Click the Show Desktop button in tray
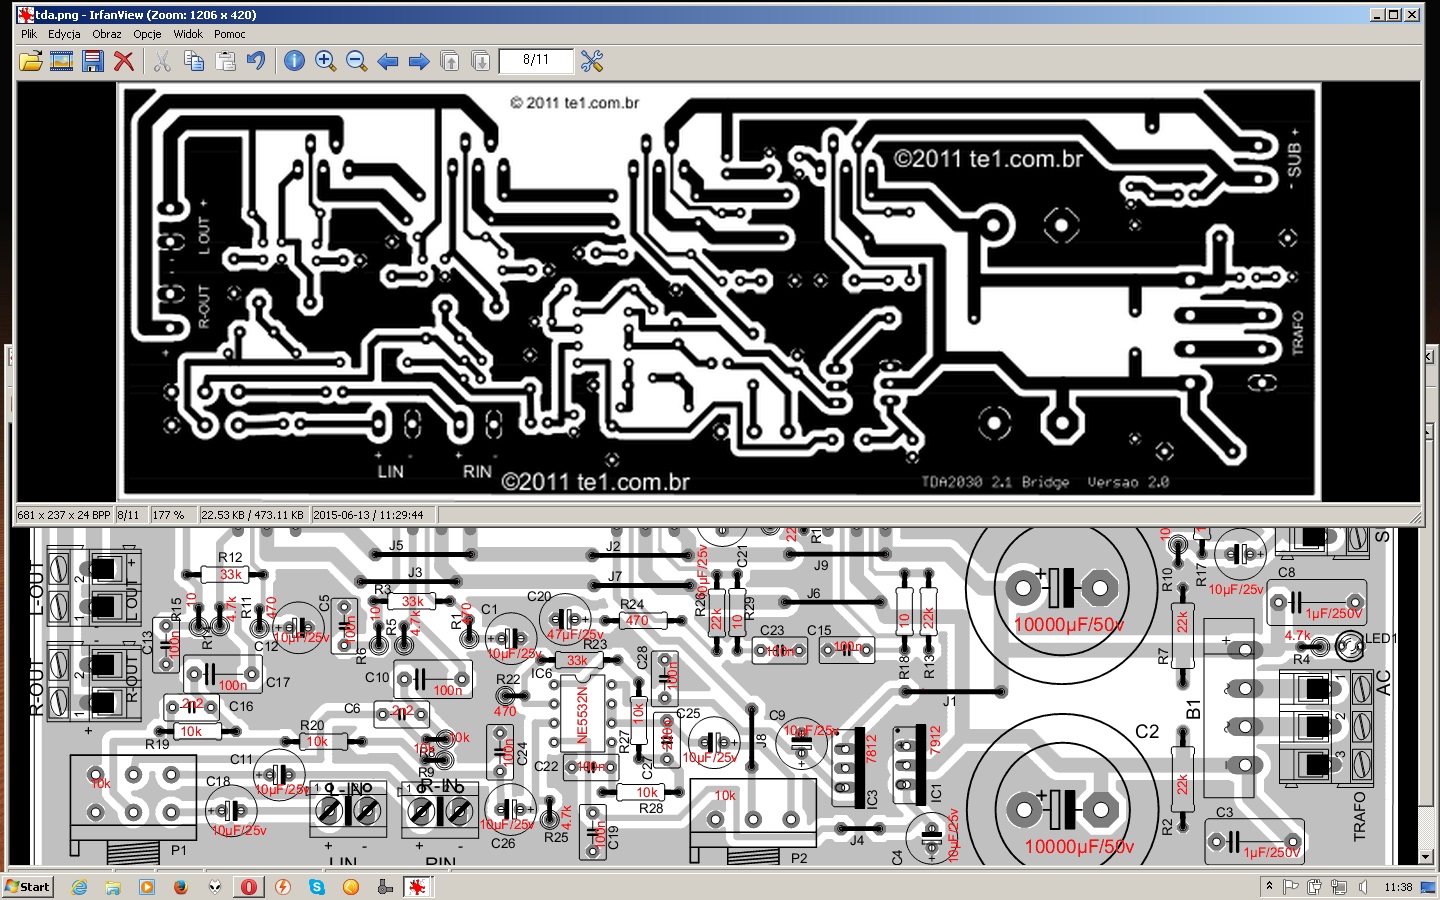 [x=1428, y=887]
